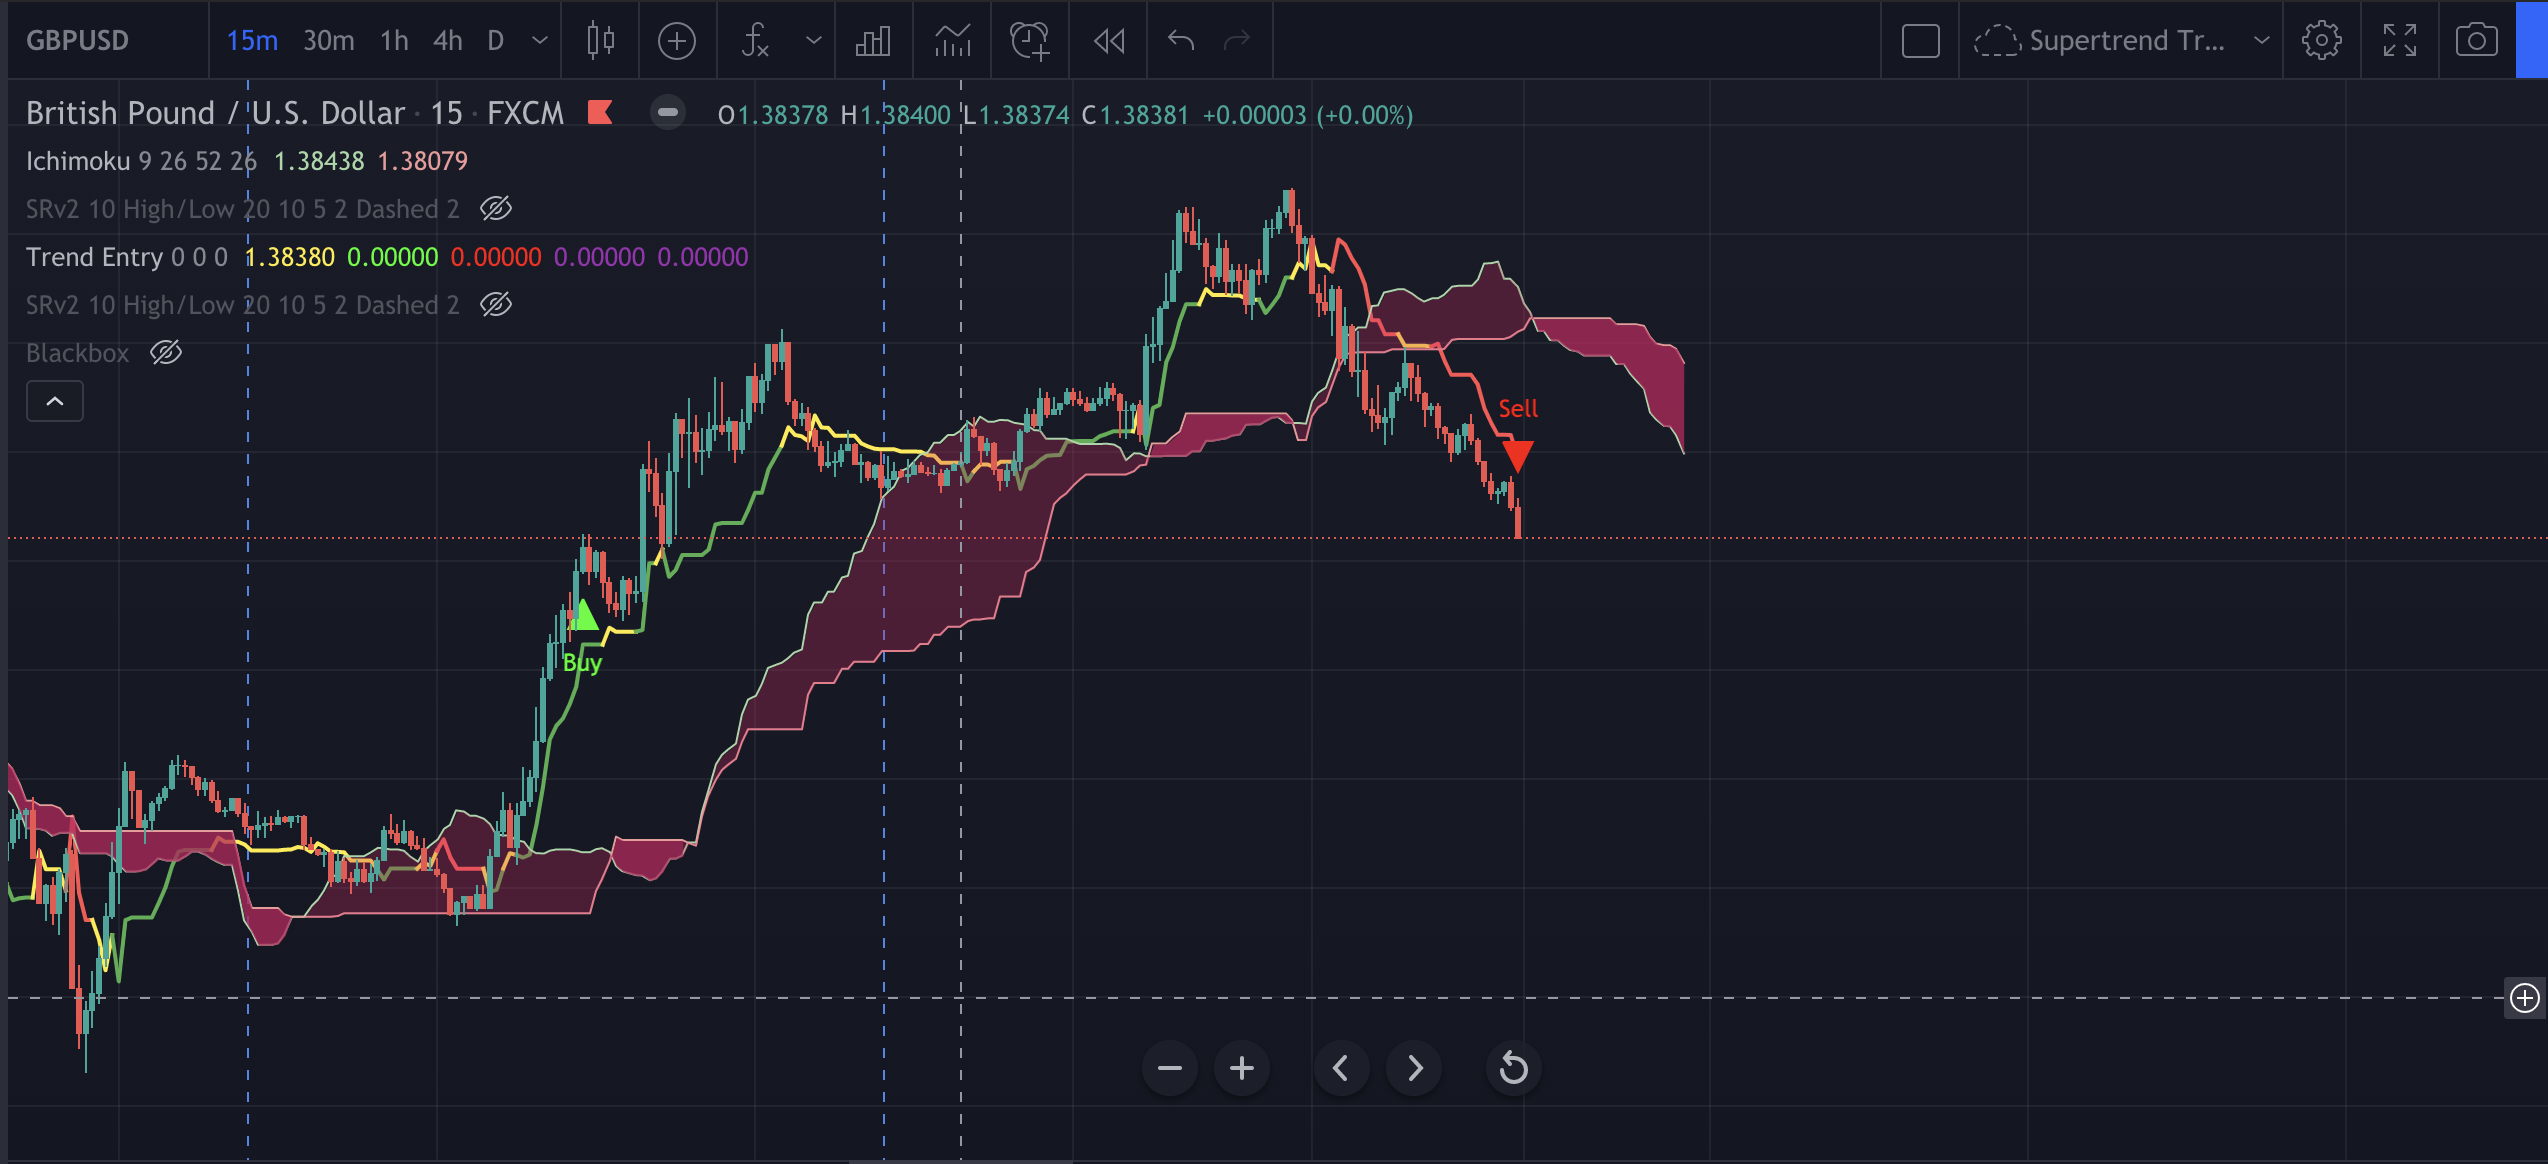Click the create alert clock icon
The height and width of the screenshot is (1164, 2548).
click(1029, 40)
